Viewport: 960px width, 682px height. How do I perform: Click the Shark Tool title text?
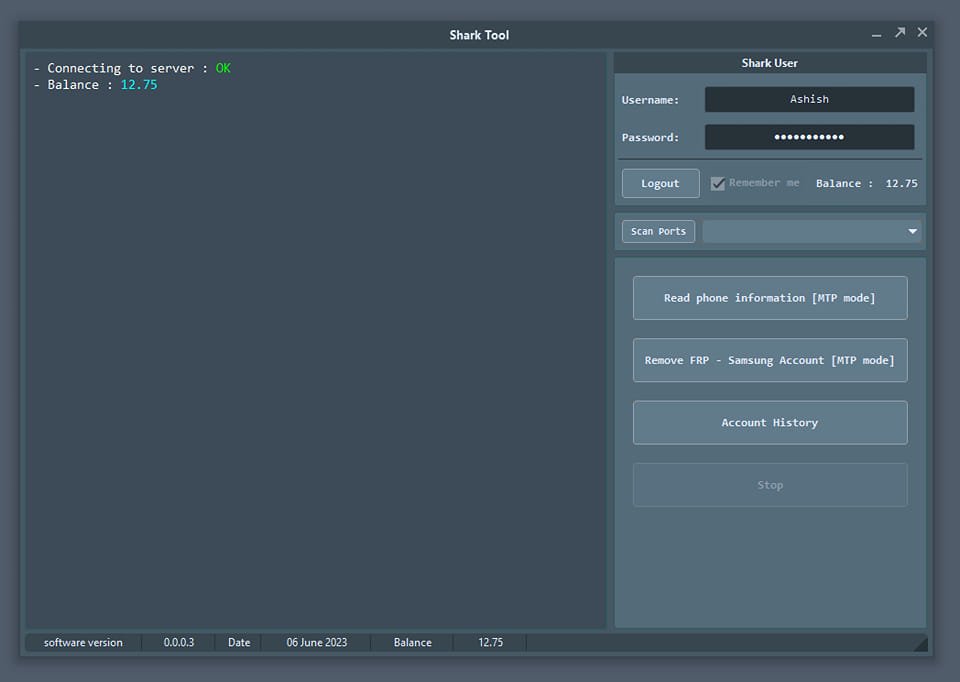click(479, 35)
